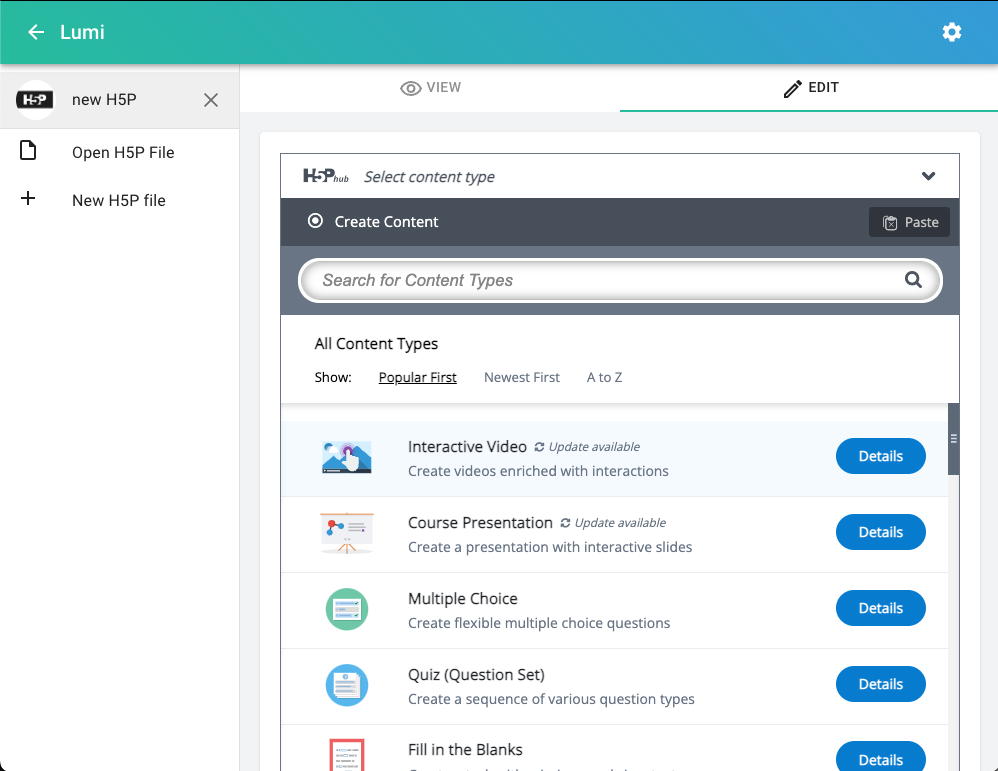The image size is (998, 771).
Task: Switch to the VIEW tab
Action: tap(430, 87)
